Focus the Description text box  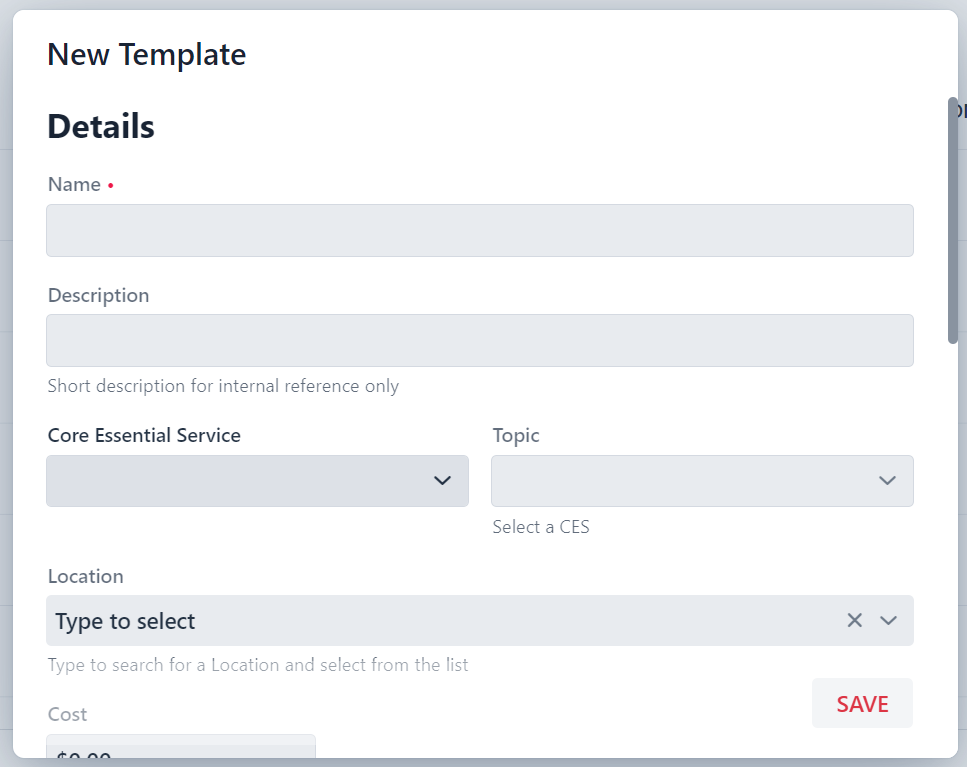pyautogui.click(x=479, y=341)
